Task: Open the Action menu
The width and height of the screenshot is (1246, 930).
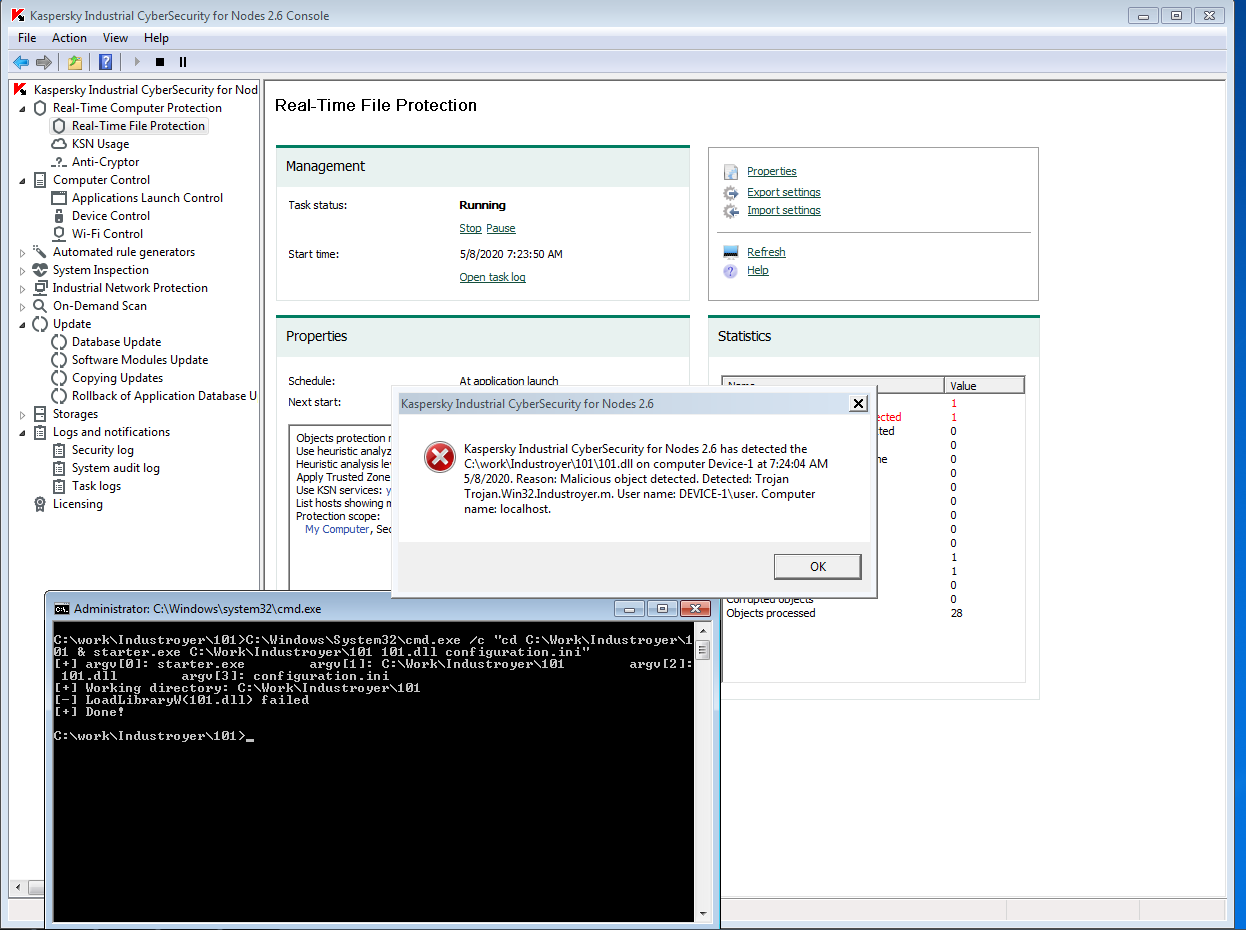Action: [x=69, y=38]
